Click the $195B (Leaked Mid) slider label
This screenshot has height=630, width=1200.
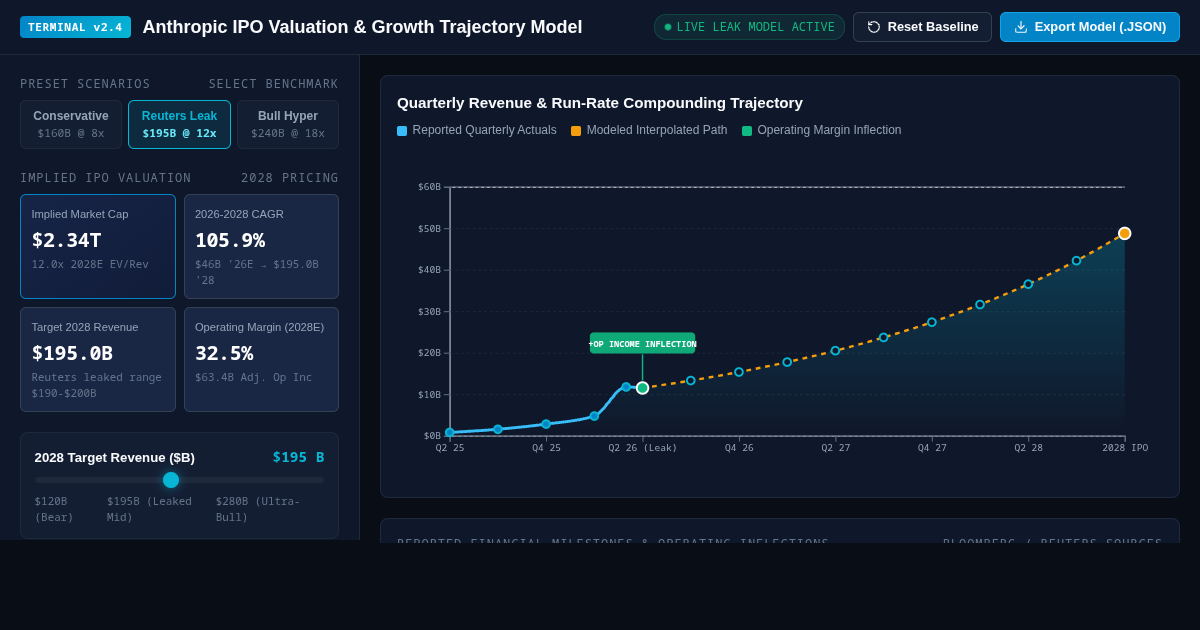pyautogui.click(x=149, y=509)
